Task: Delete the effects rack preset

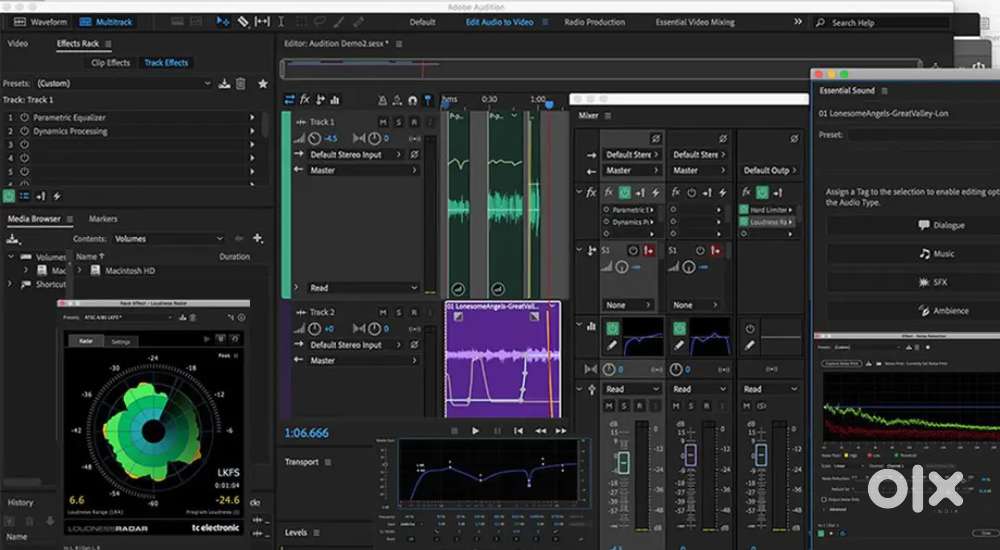Action: 240,84
